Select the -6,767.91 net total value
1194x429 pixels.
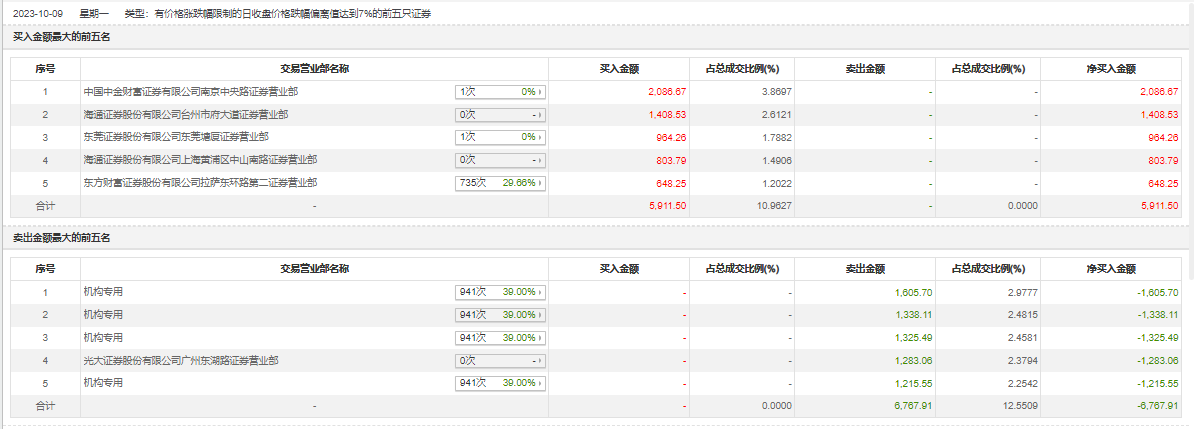coord(1158,405)
